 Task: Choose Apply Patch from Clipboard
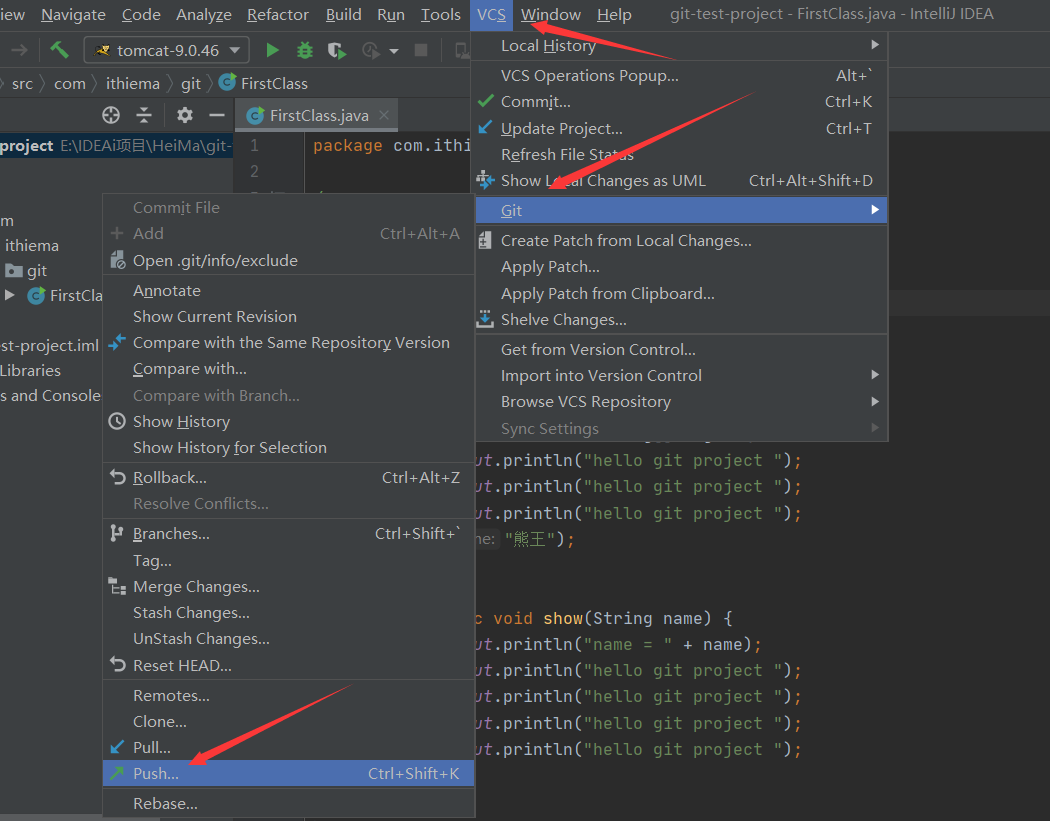click(680, 293)
